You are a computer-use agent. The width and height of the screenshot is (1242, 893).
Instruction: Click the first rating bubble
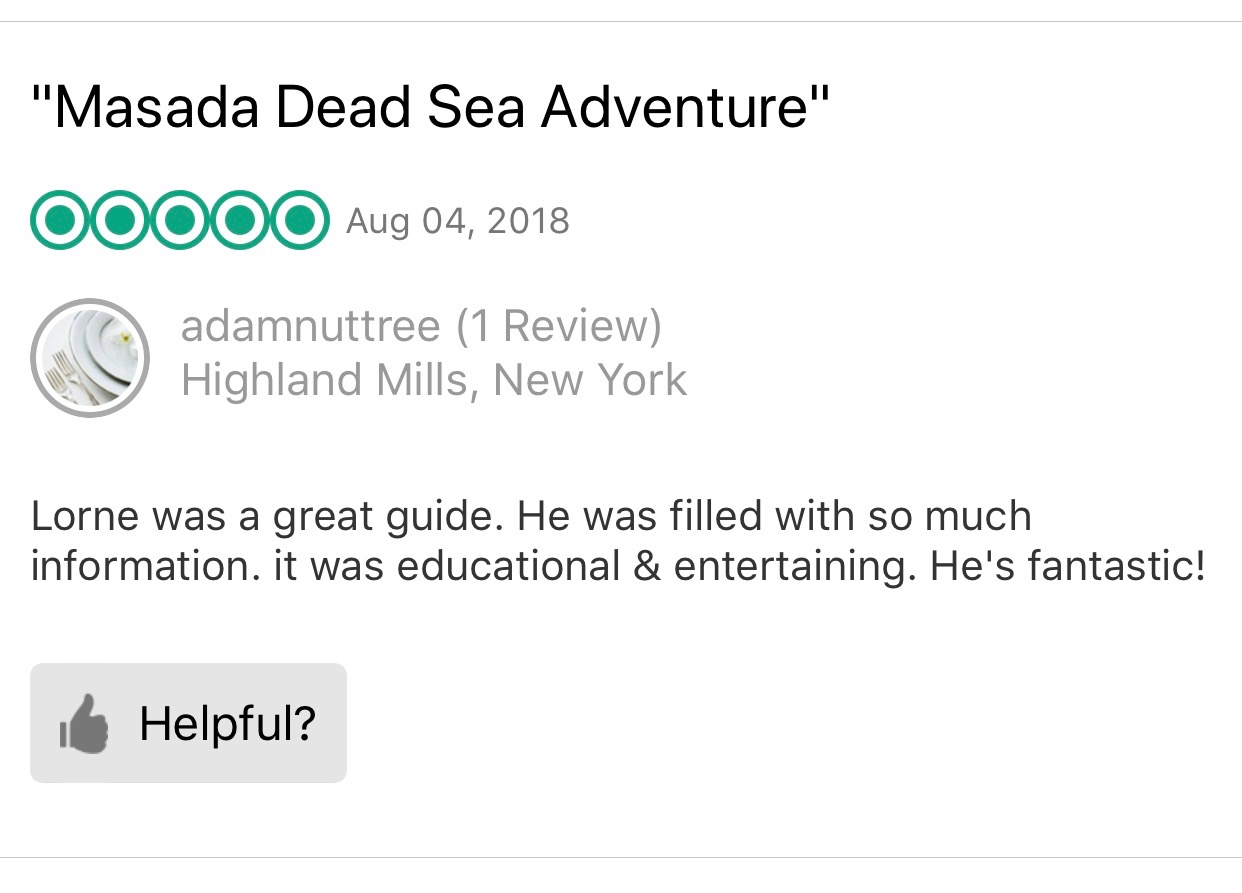click(x=61, y=219)
